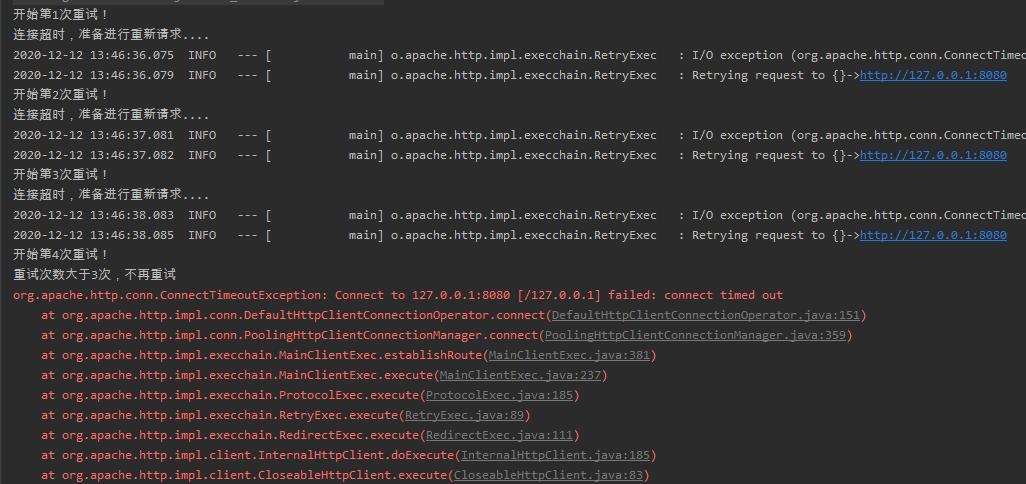Click the timestamp 2020-12-12 13:46:36.079
Image resolution: width=1026 pixels, height=484 pixels.
pos(94,75)
